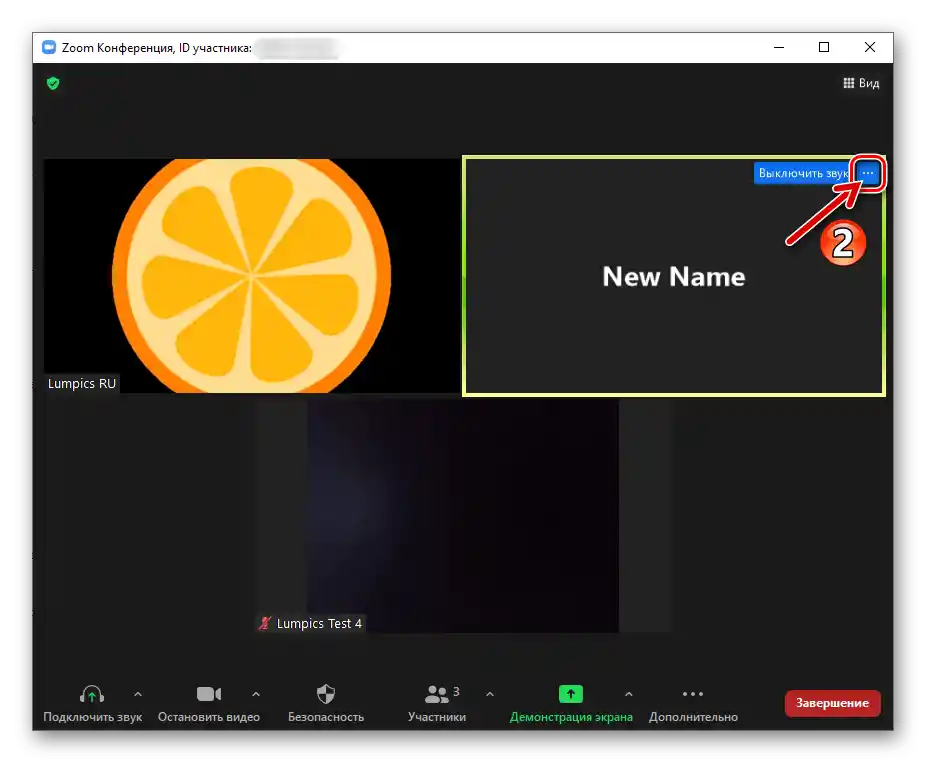Expand audio options with the chevron beside Подключить звук
This screenshot has width=926, height=763.
point(139,692)
